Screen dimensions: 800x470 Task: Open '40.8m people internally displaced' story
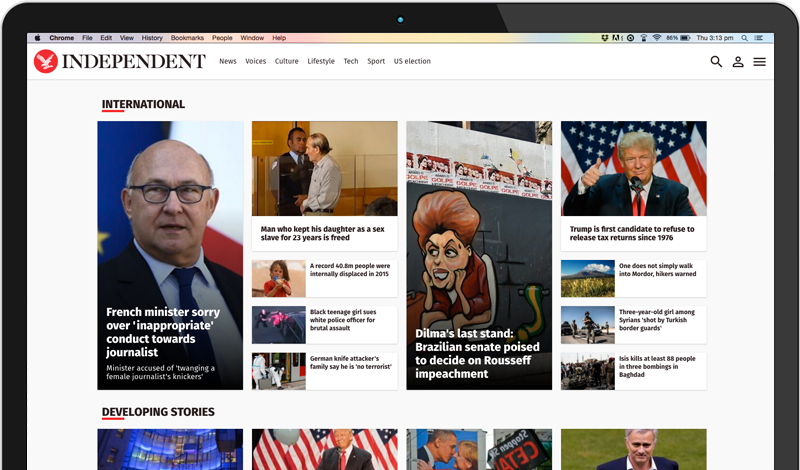[350, 270]
